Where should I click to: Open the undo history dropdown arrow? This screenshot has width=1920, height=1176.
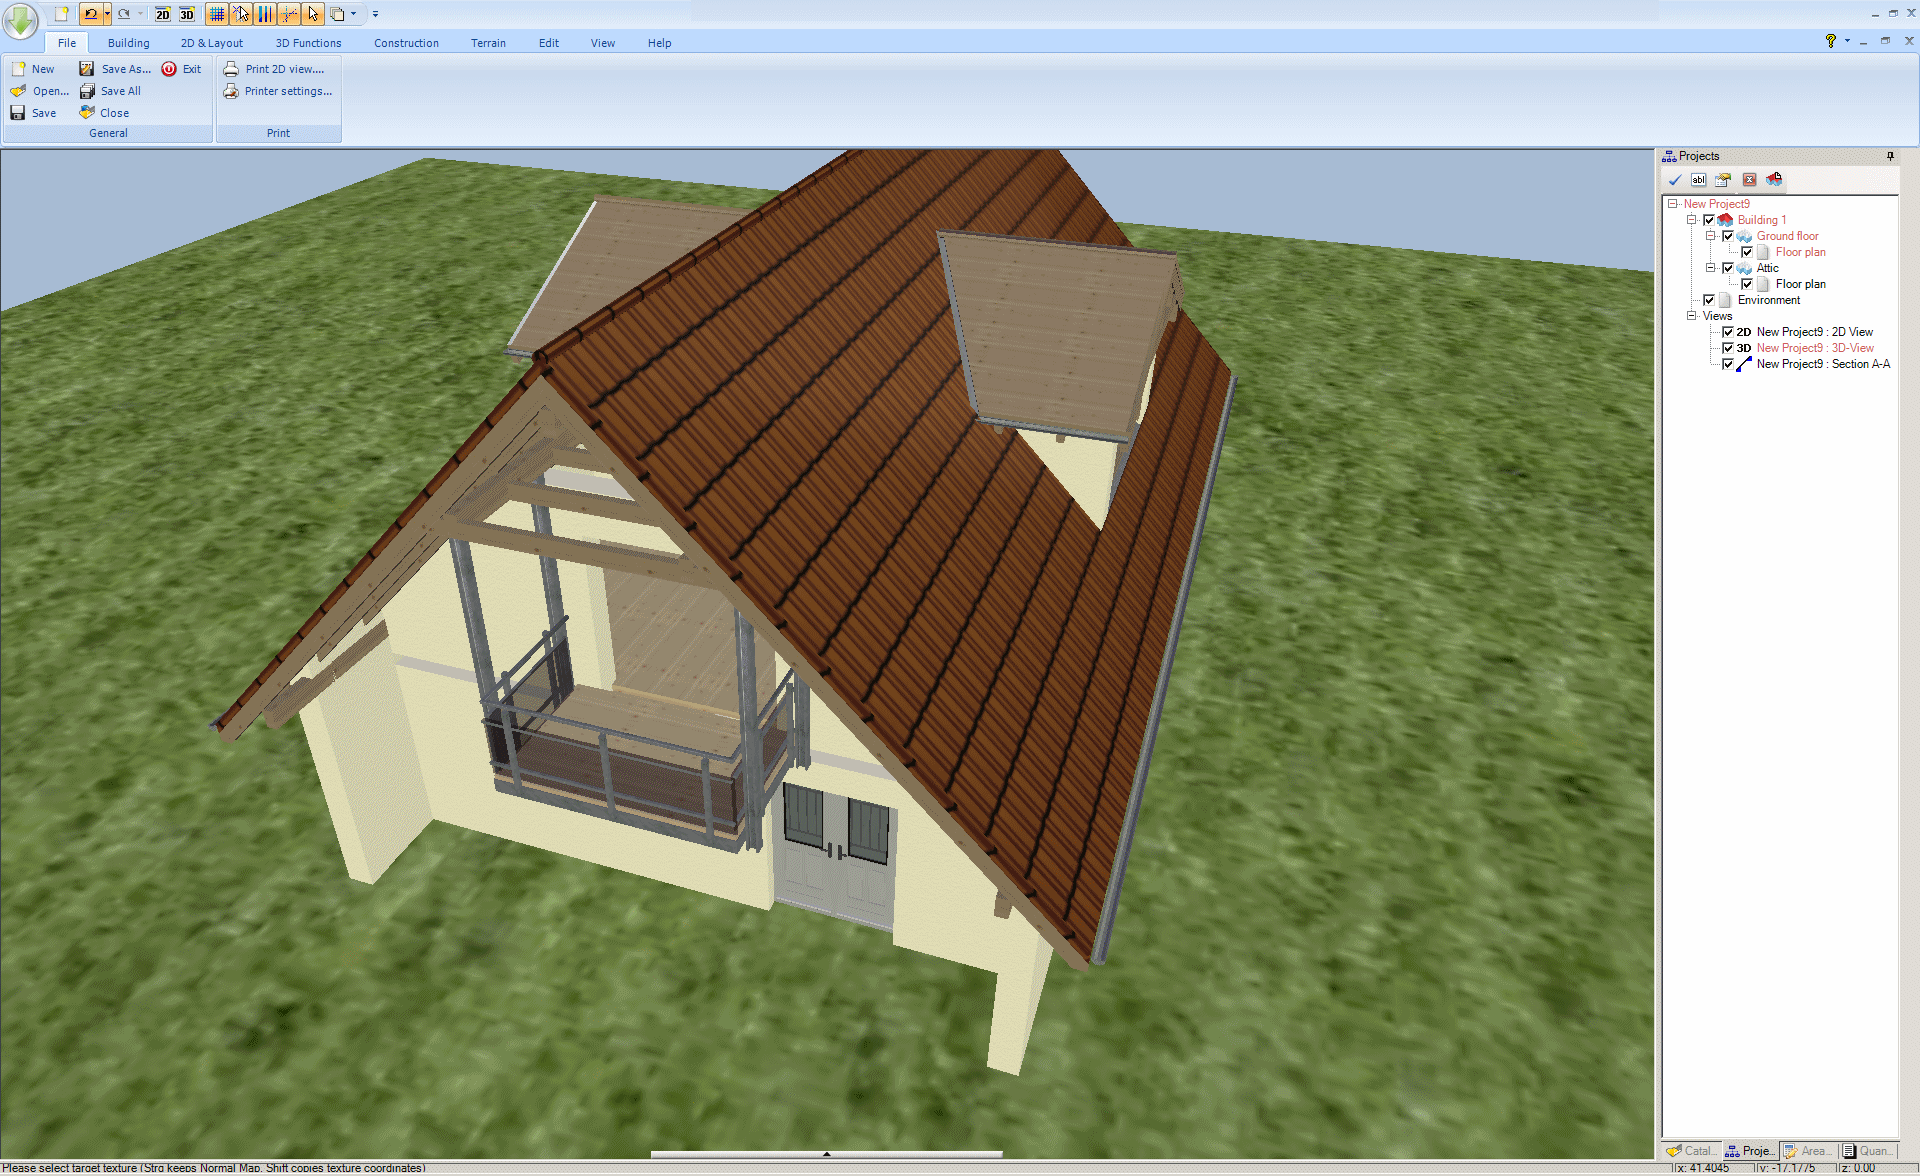click(107, 14)
